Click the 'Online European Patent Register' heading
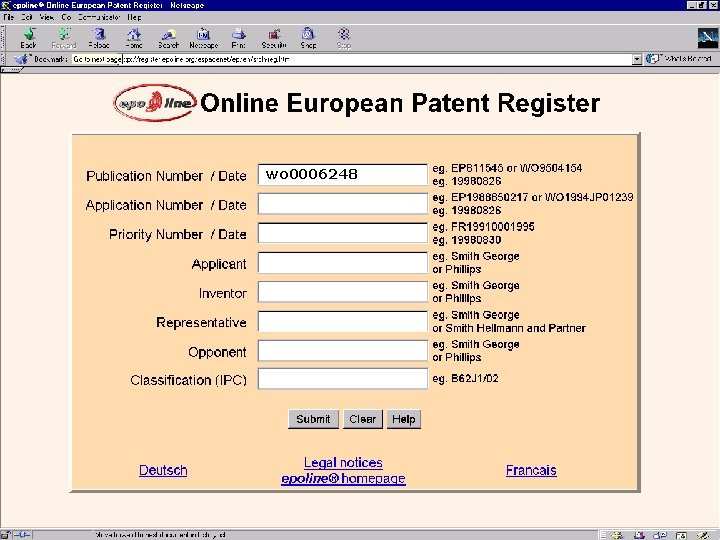This screenshot has height=540, width=720. 400,103
